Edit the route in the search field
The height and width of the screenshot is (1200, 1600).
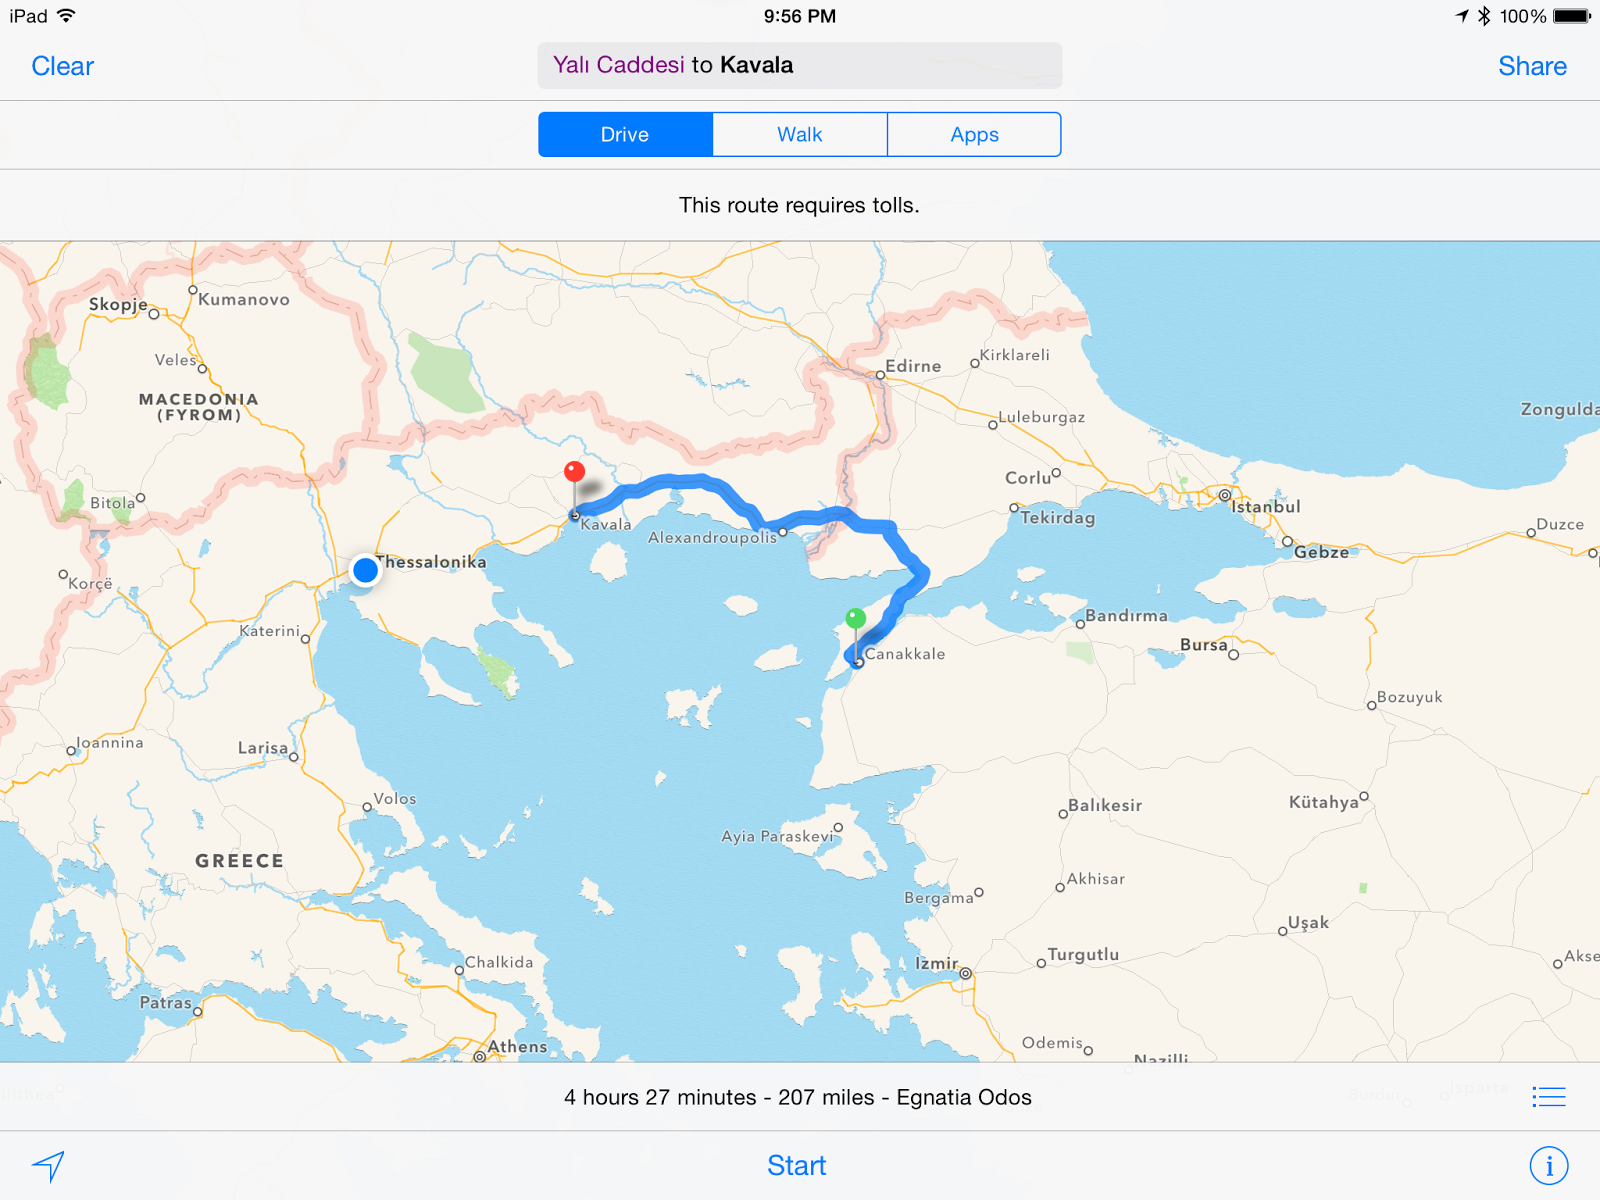[799, 65]
